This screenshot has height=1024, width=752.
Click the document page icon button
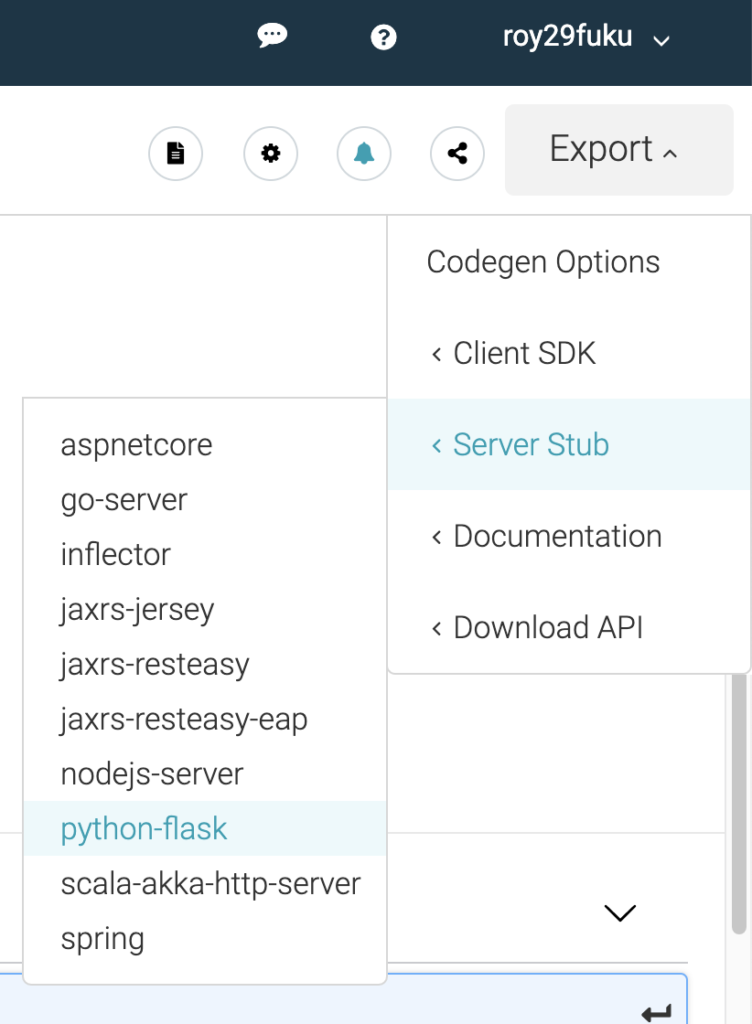[176, 153]
